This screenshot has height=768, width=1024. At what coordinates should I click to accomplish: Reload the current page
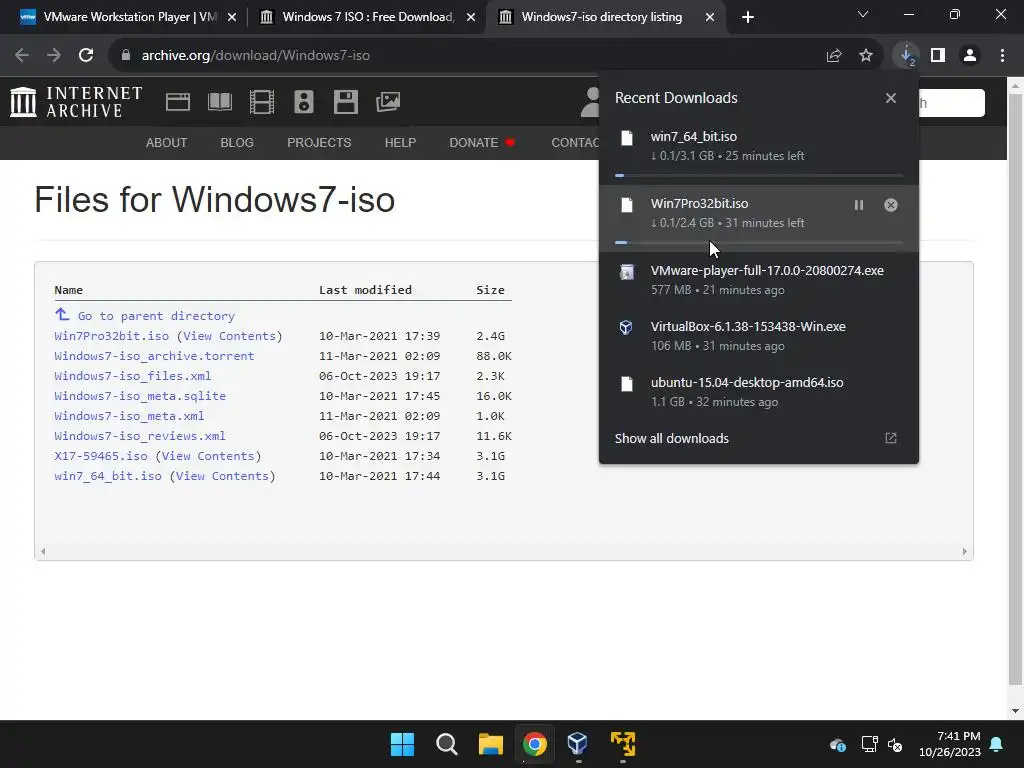[86, 56]
